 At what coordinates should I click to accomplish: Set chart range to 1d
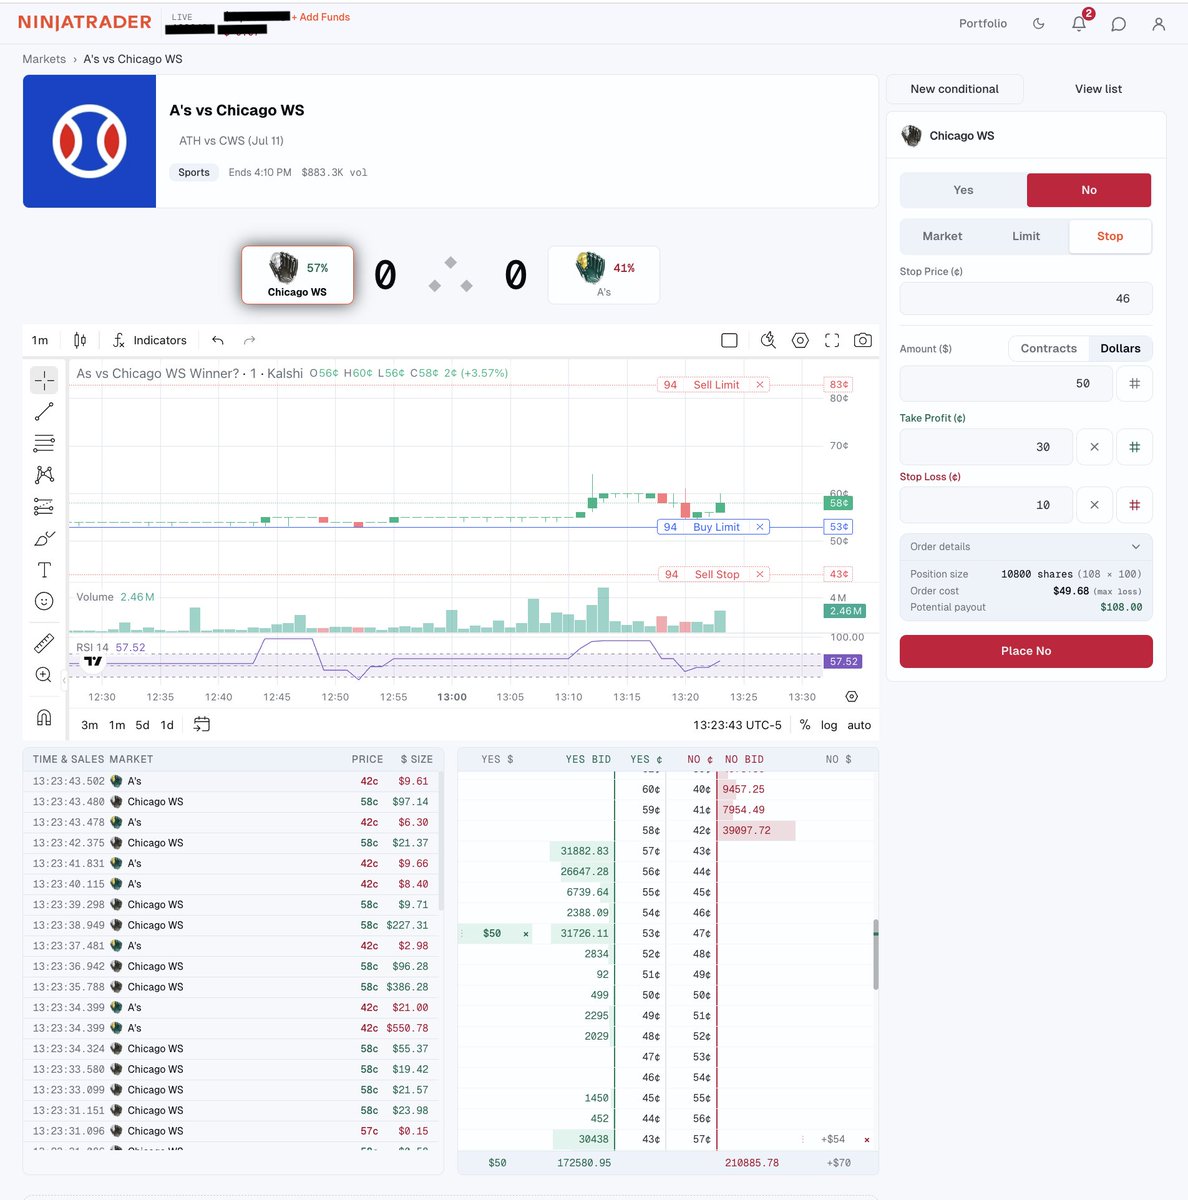(167, 725)
